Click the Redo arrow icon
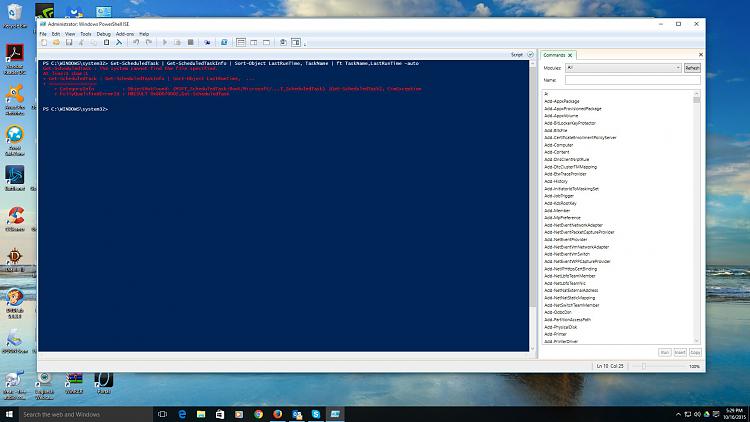This screenshot has width=750, height=422. point(149,43)
